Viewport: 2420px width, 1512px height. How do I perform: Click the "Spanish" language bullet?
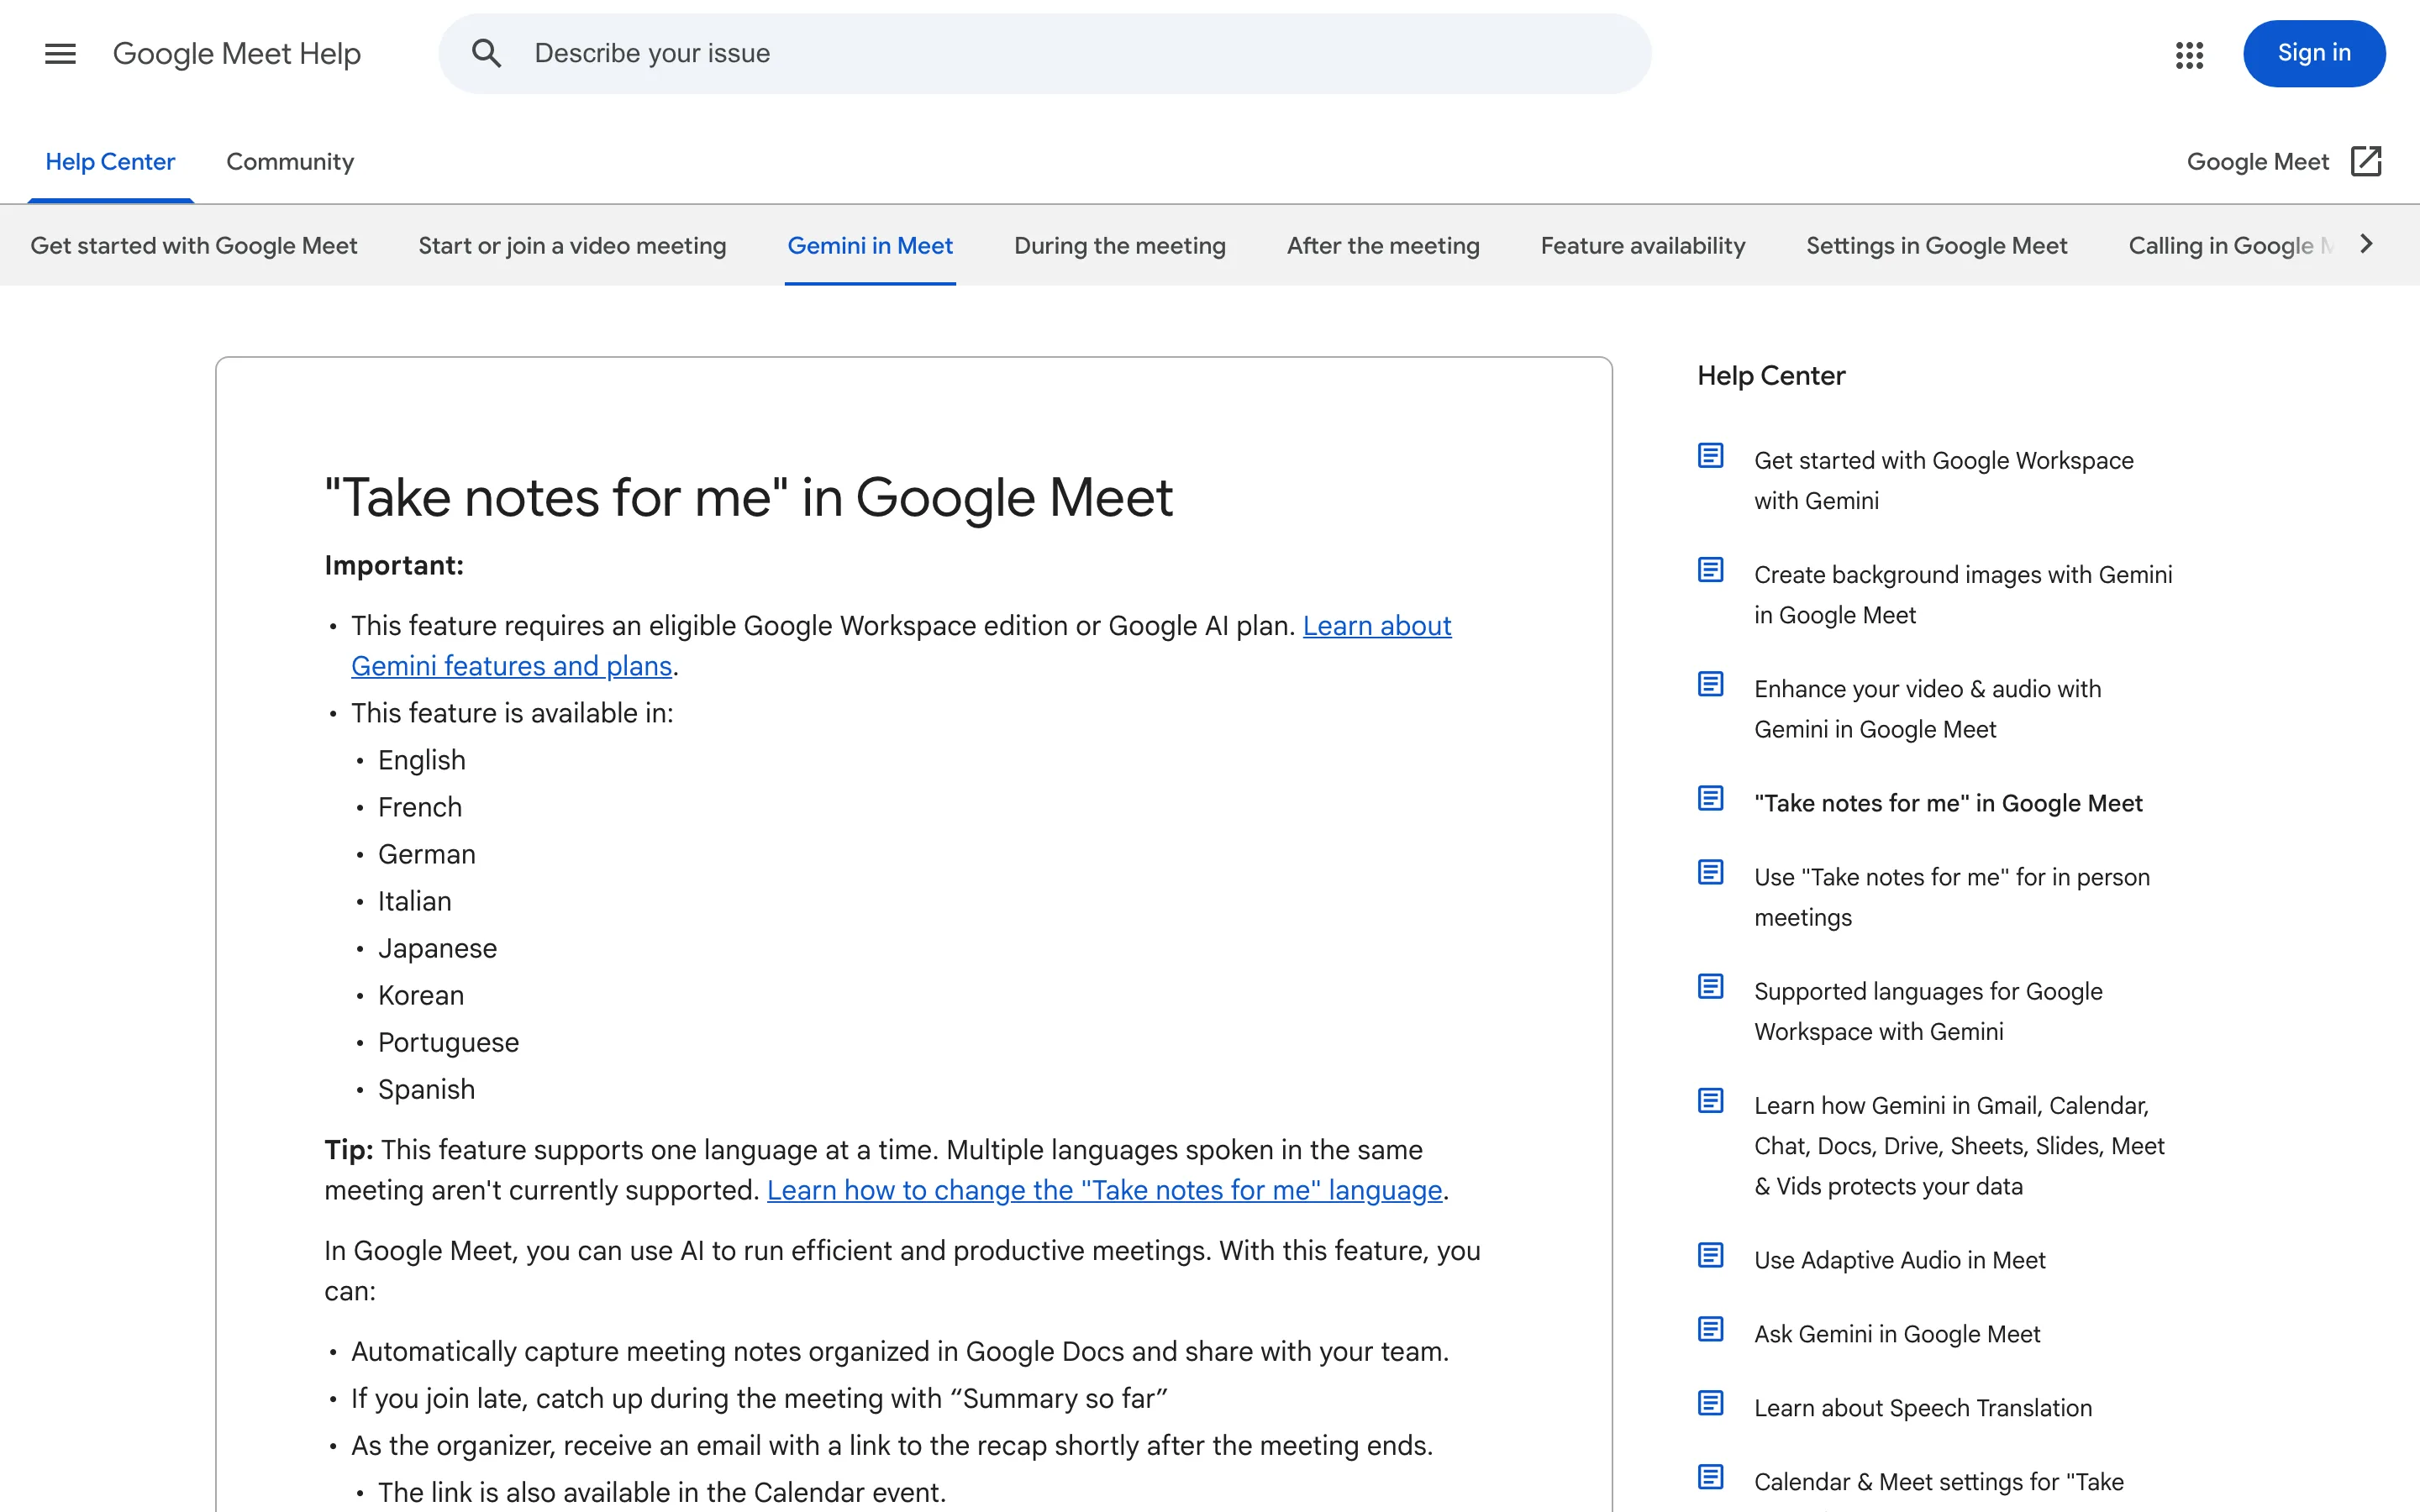coord(426,1089)
